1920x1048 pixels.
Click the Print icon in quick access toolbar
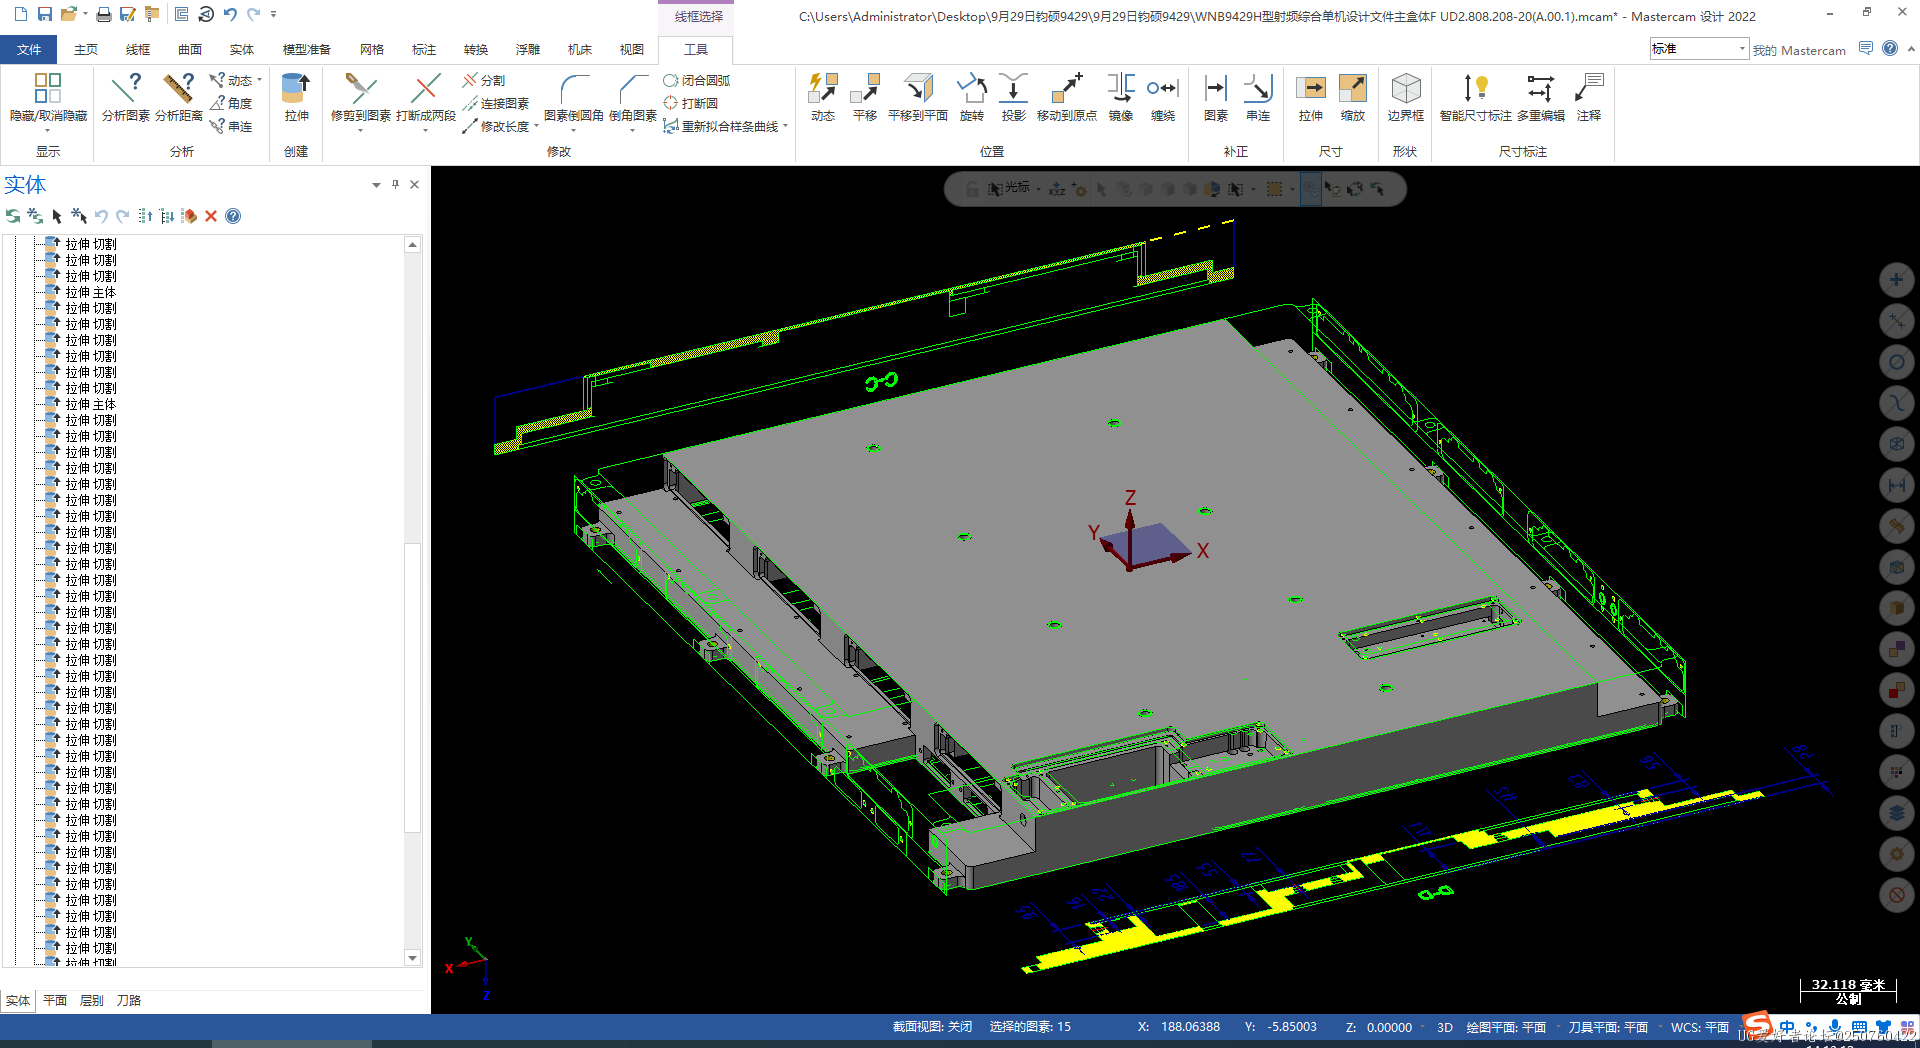(x=104, y=14)
